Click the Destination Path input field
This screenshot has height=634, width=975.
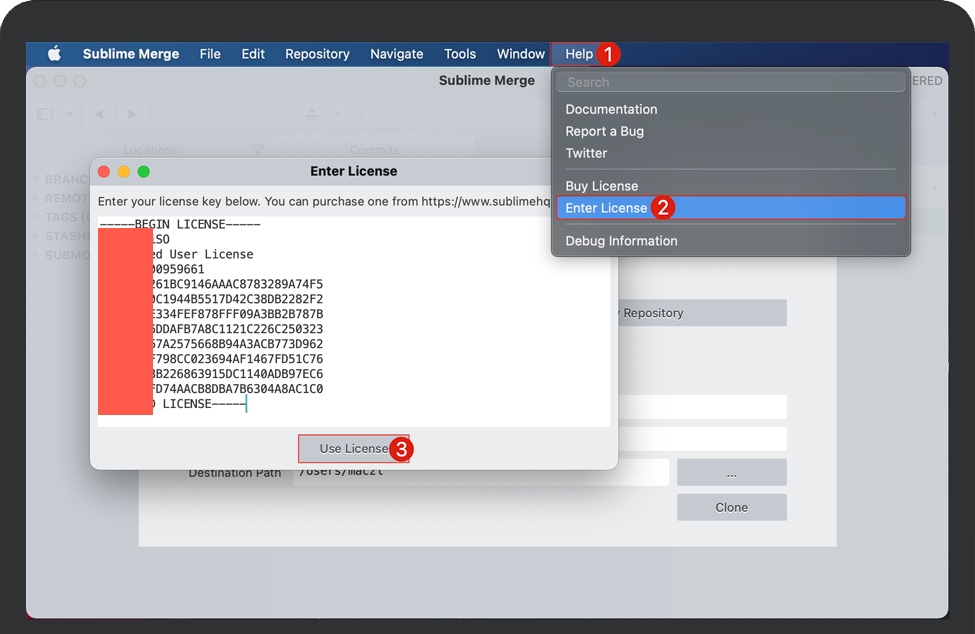coord(481,476)
